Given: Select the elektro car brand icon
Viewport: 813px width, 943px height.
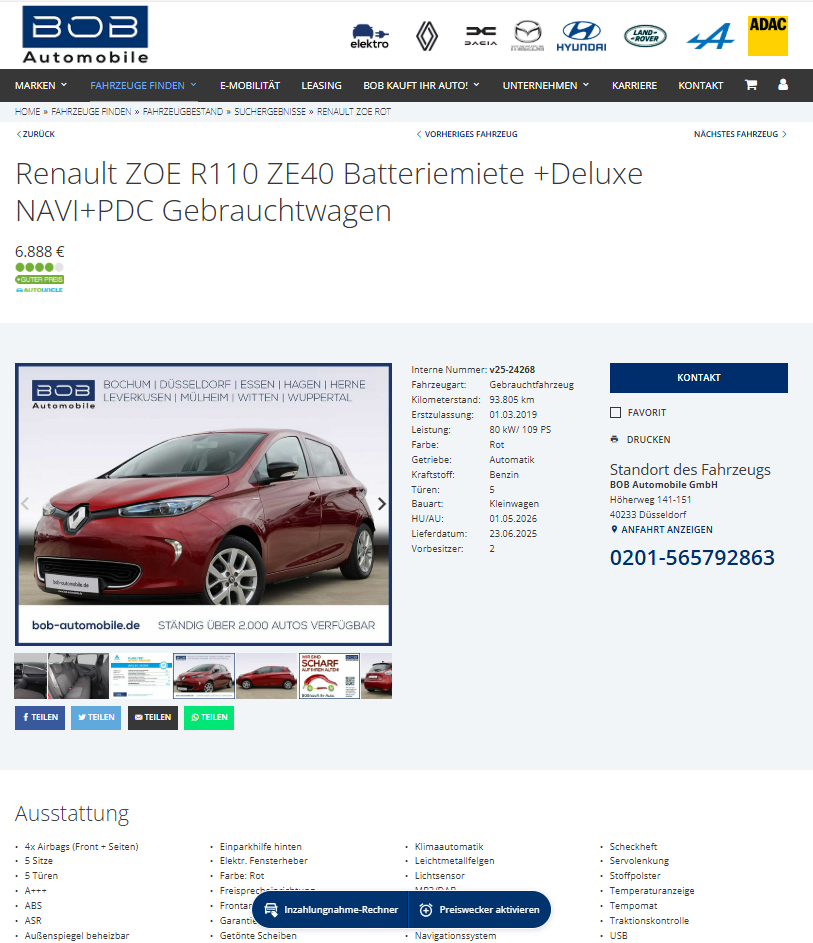Looking at the screenshot, I should coord(369,36).
